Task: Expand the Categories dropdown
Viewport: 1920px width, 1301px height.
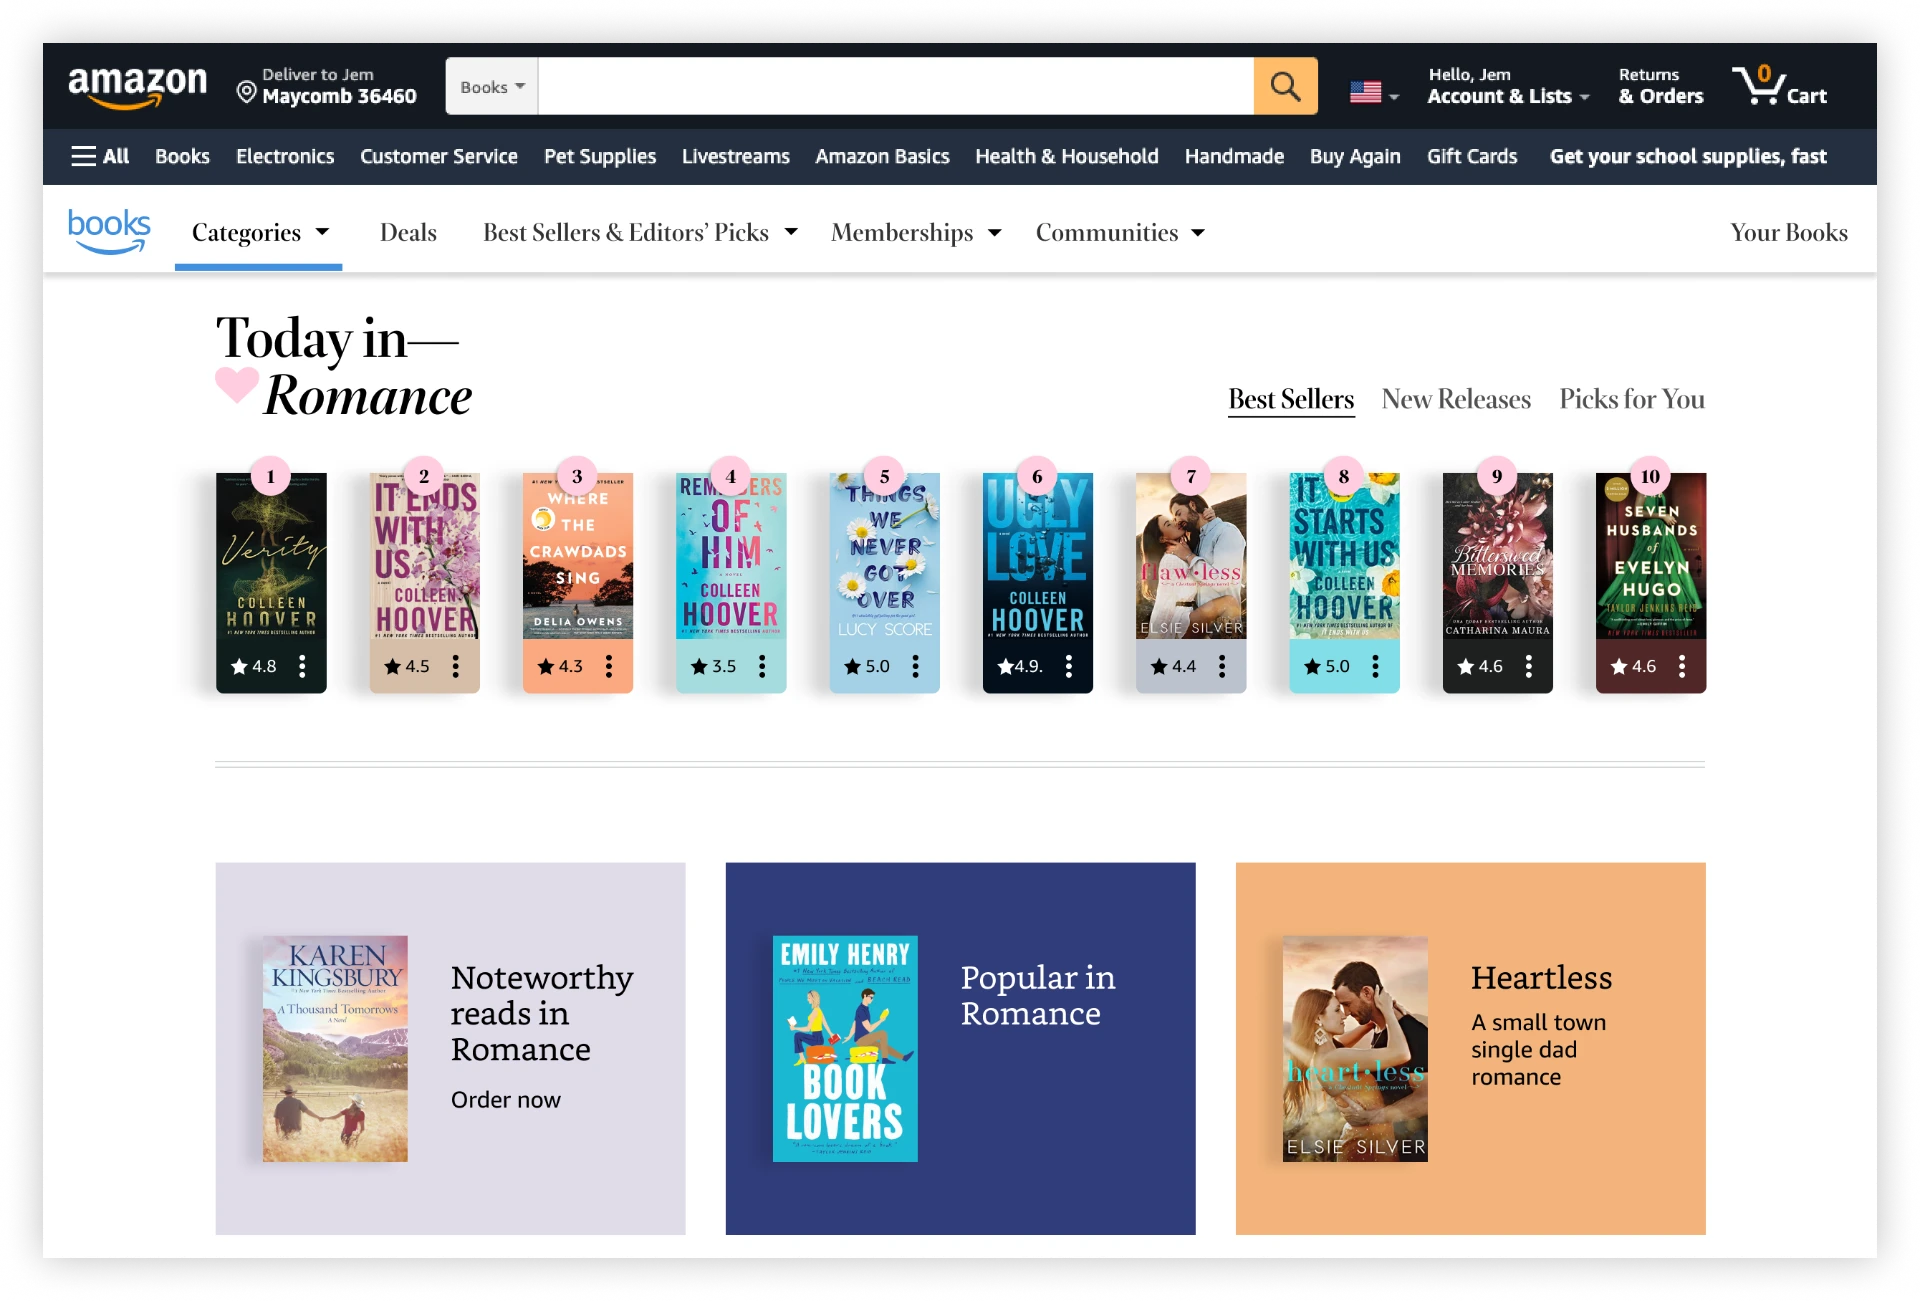Action: (x=260, y=232)
